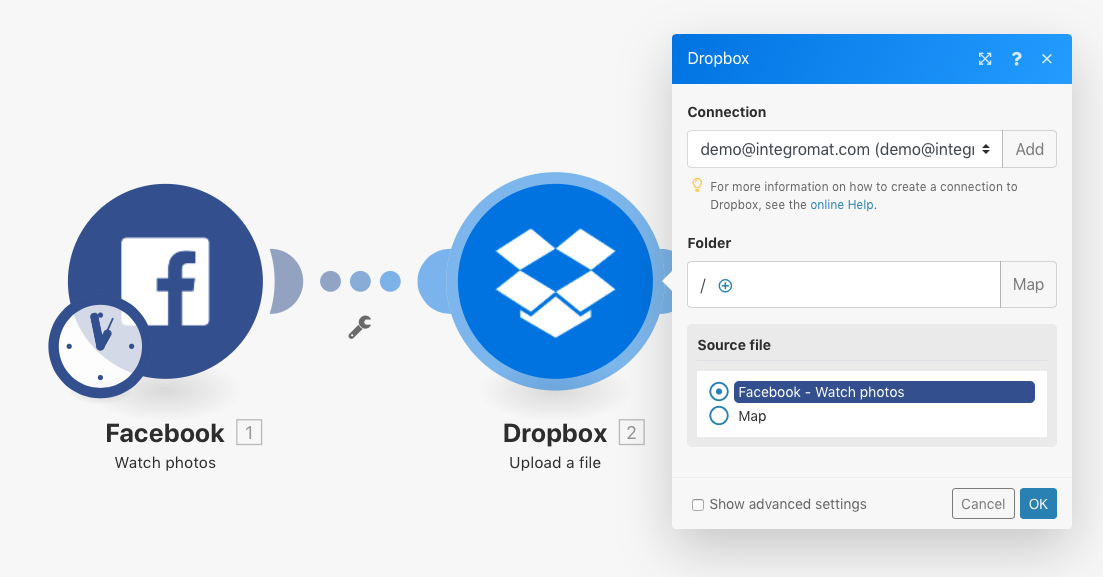This screenshot has height=577, width=1103.
Task: Enable Show advanced settings checkbox
Action: (698, 505)
